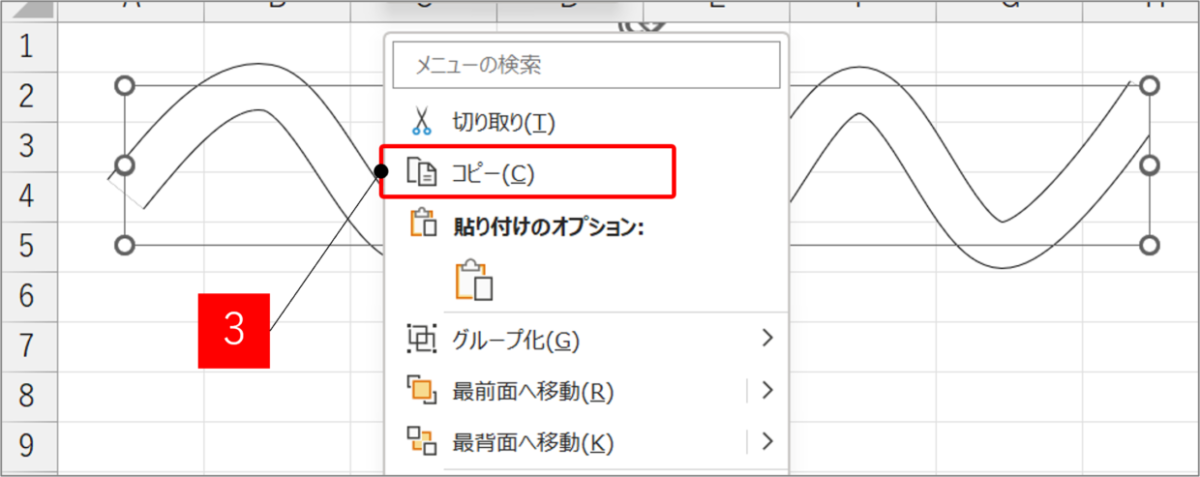Expand the グループ化 submenu arrow
Screen dimensions: 1200x477
tap(767, 339)
